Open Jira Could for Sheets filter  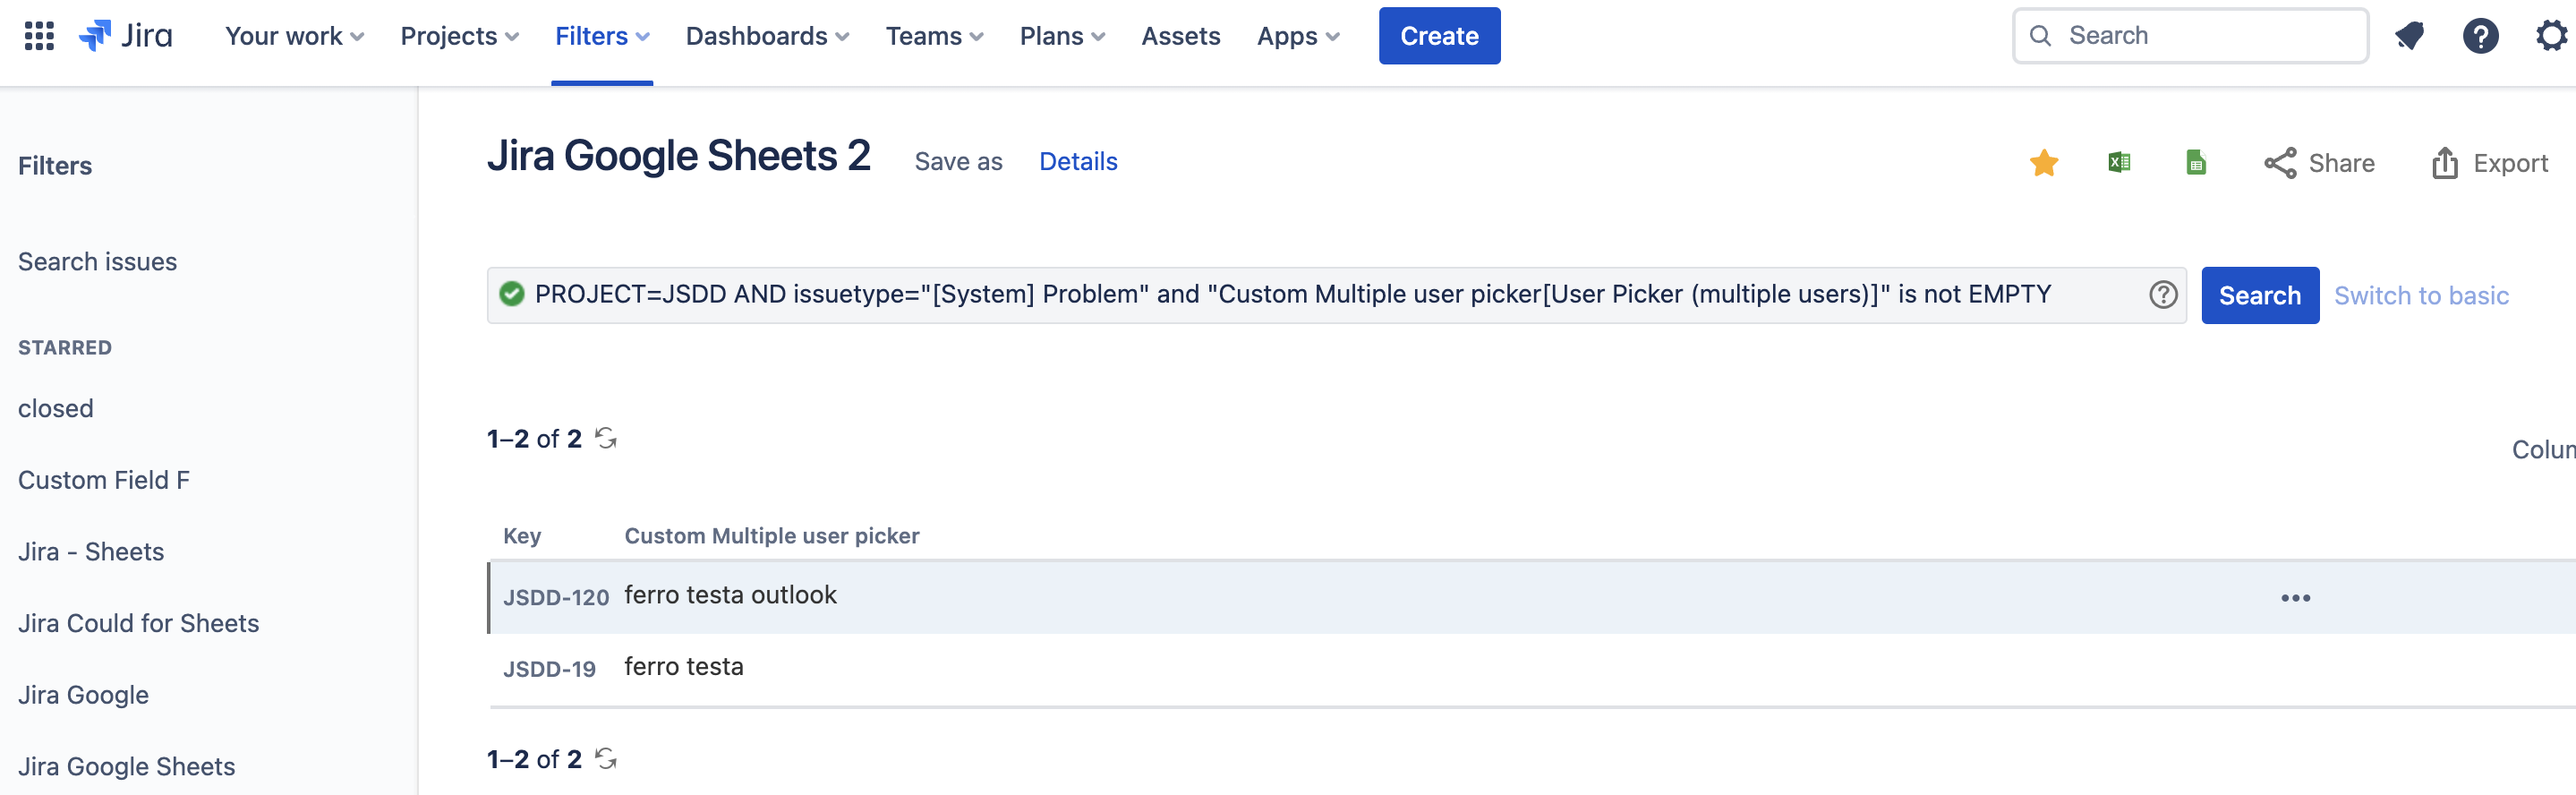(138, 623)
